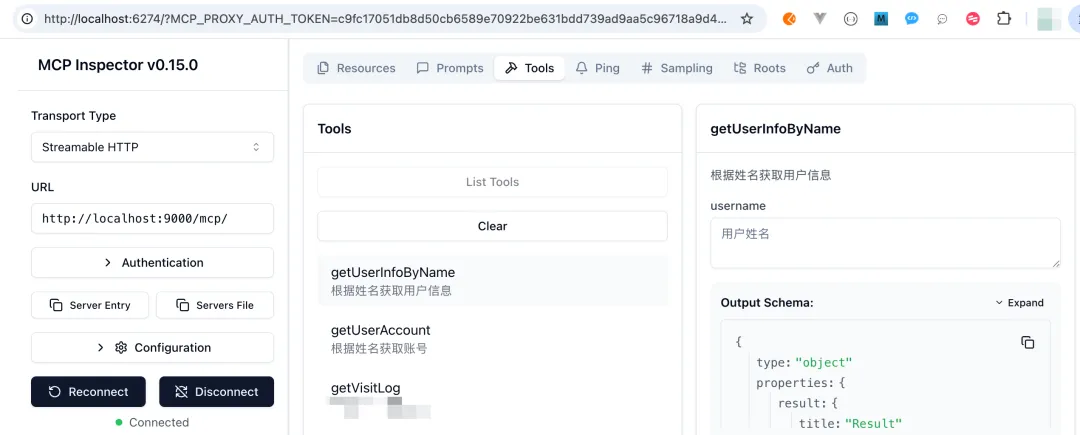Focus the username text field
The width and height of the screenshot is (1080, 435).
pyautogui.click(x=885, y=243)
